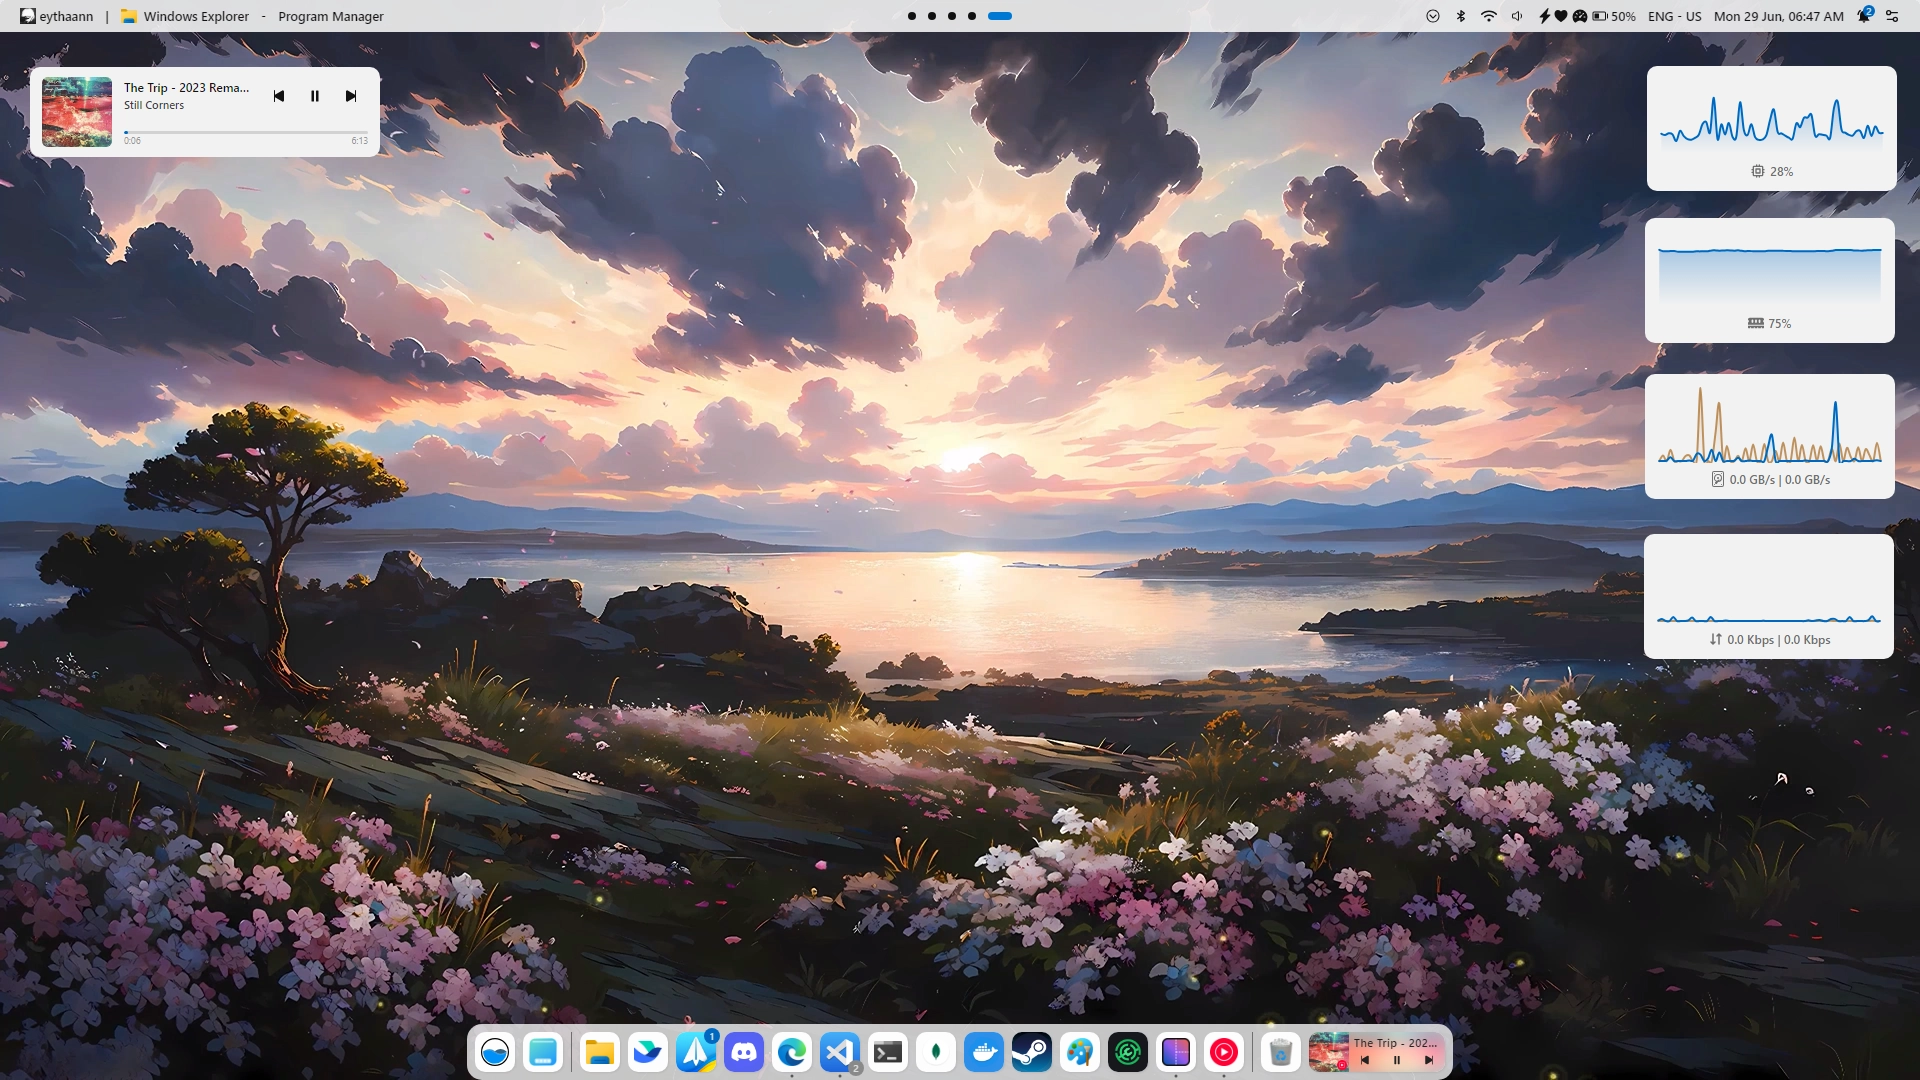The width and height of the screenshot is (1920, 1080).
Task: Launch Docker Desktop from the dock
Action: [984, 1052]
